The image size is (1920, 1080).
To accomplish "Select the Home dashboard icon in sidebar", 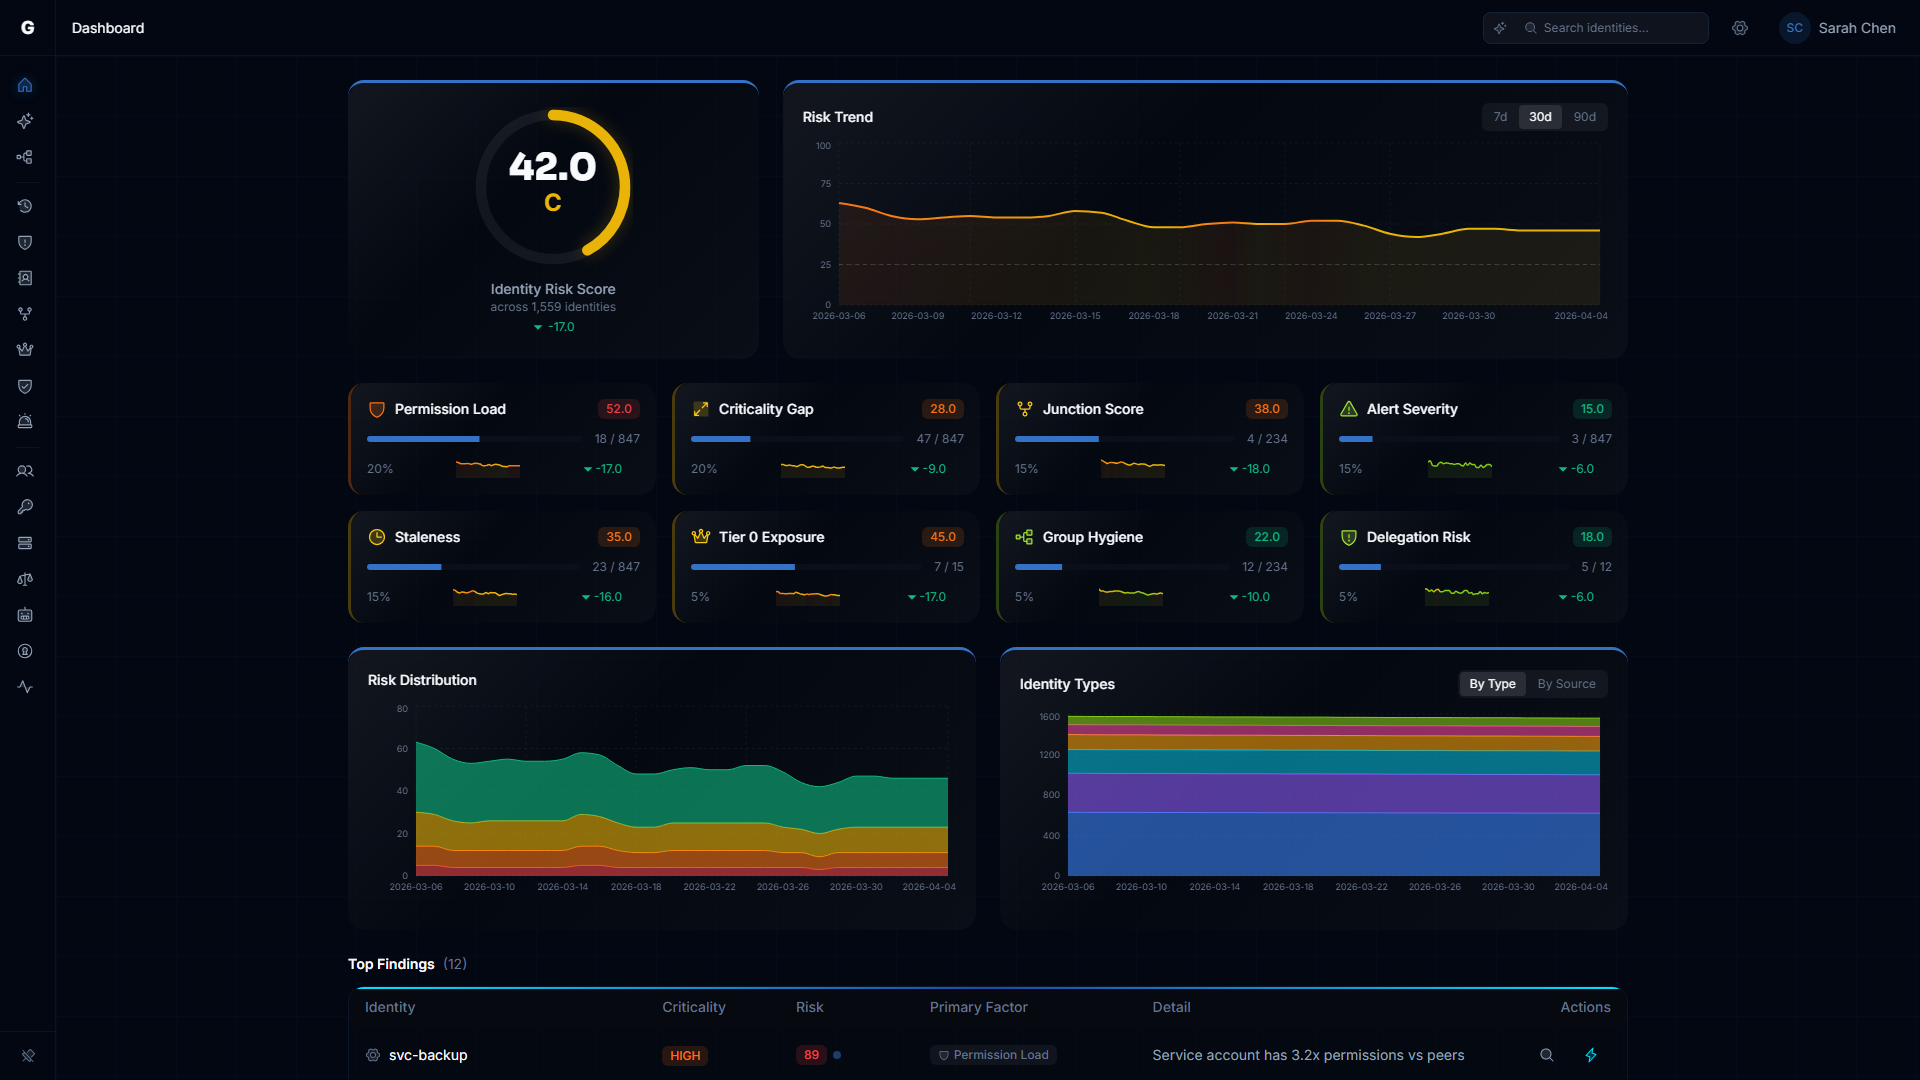I will point(25,85).
